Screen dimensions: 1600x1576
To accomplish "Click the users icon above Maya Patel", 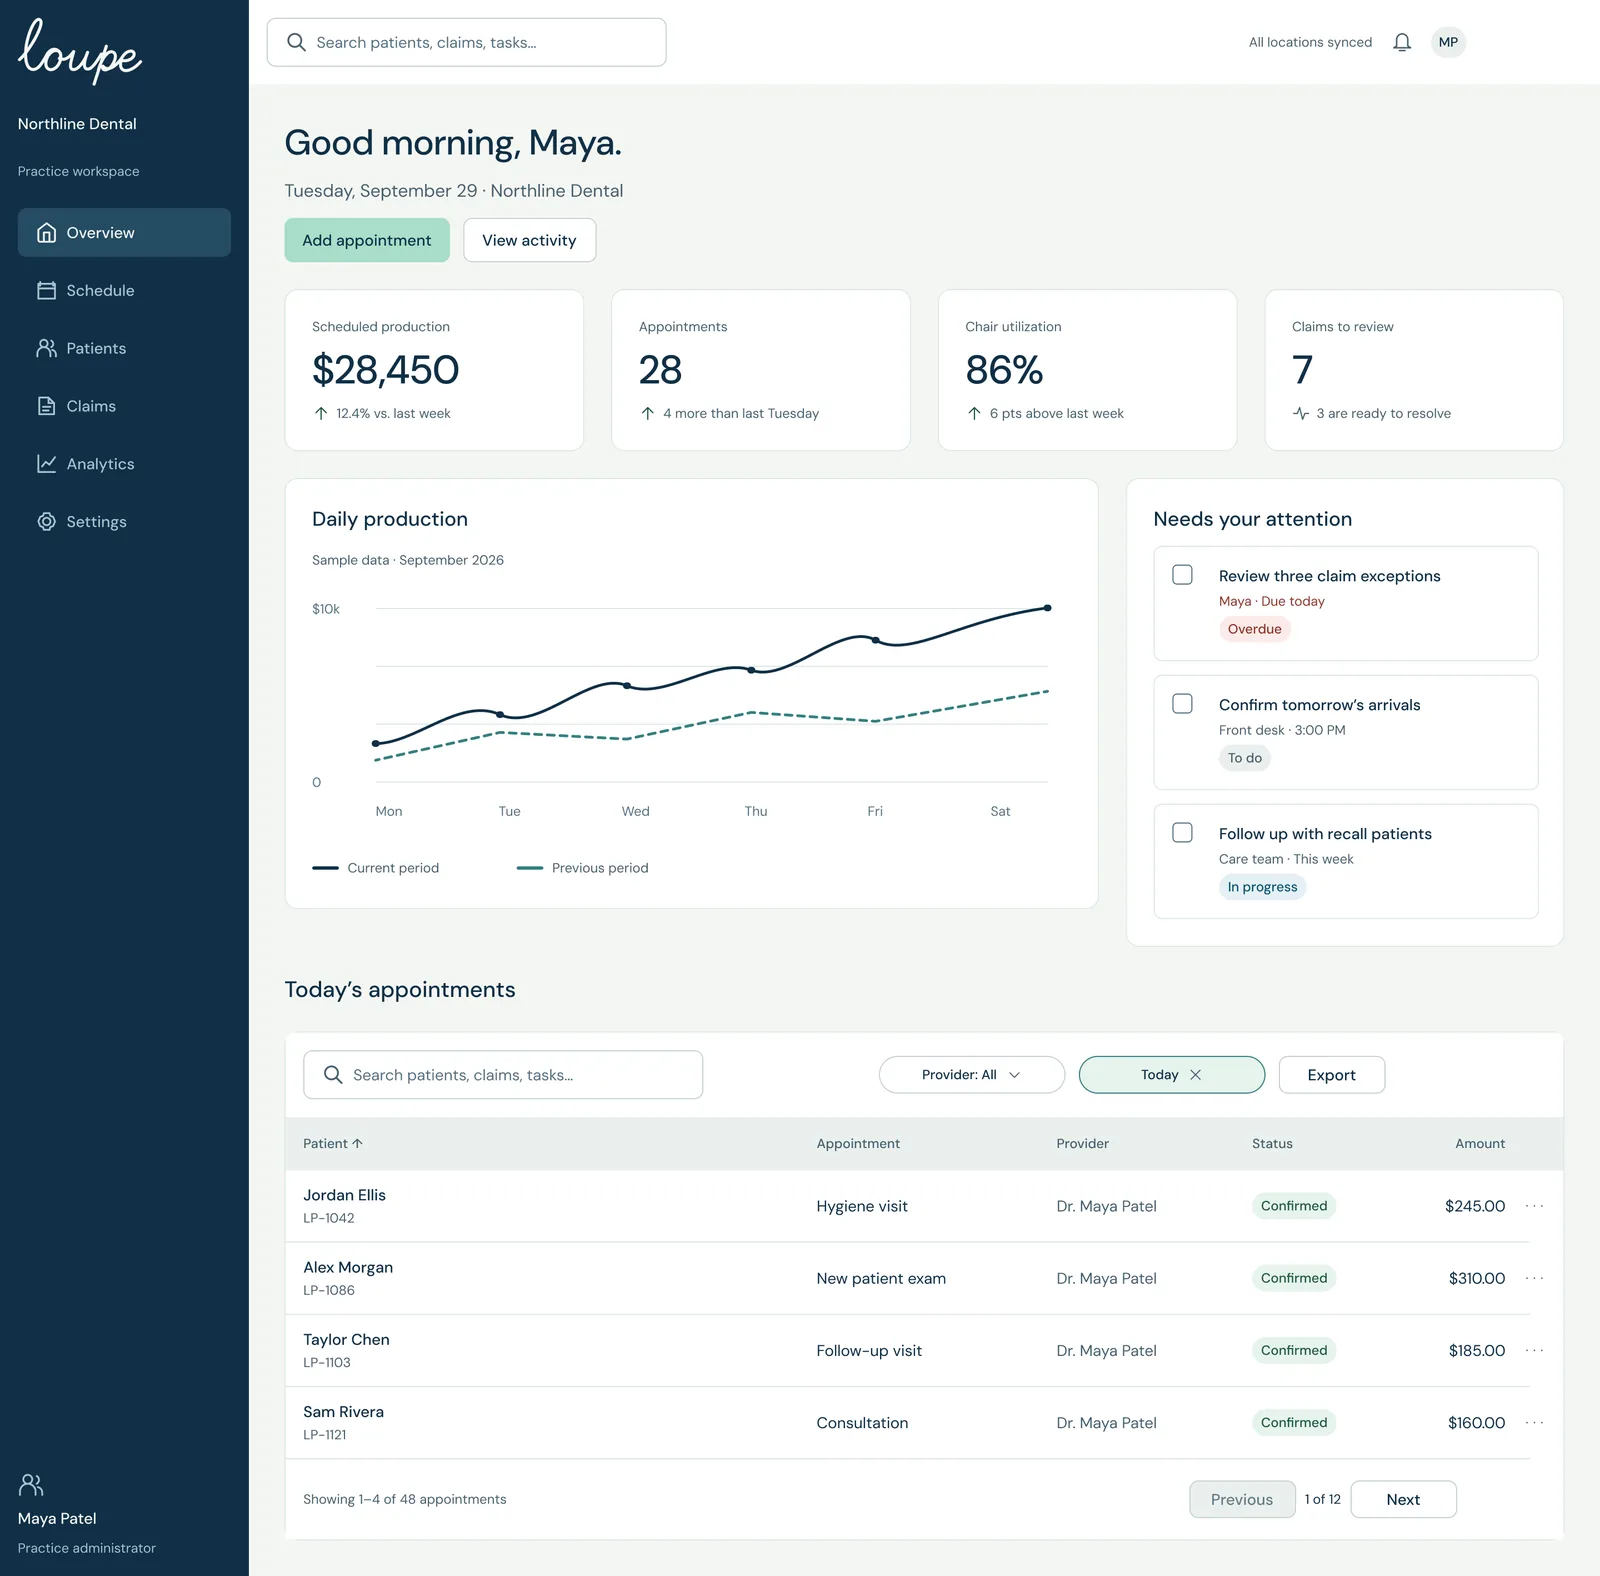I will click(31, 1484).
